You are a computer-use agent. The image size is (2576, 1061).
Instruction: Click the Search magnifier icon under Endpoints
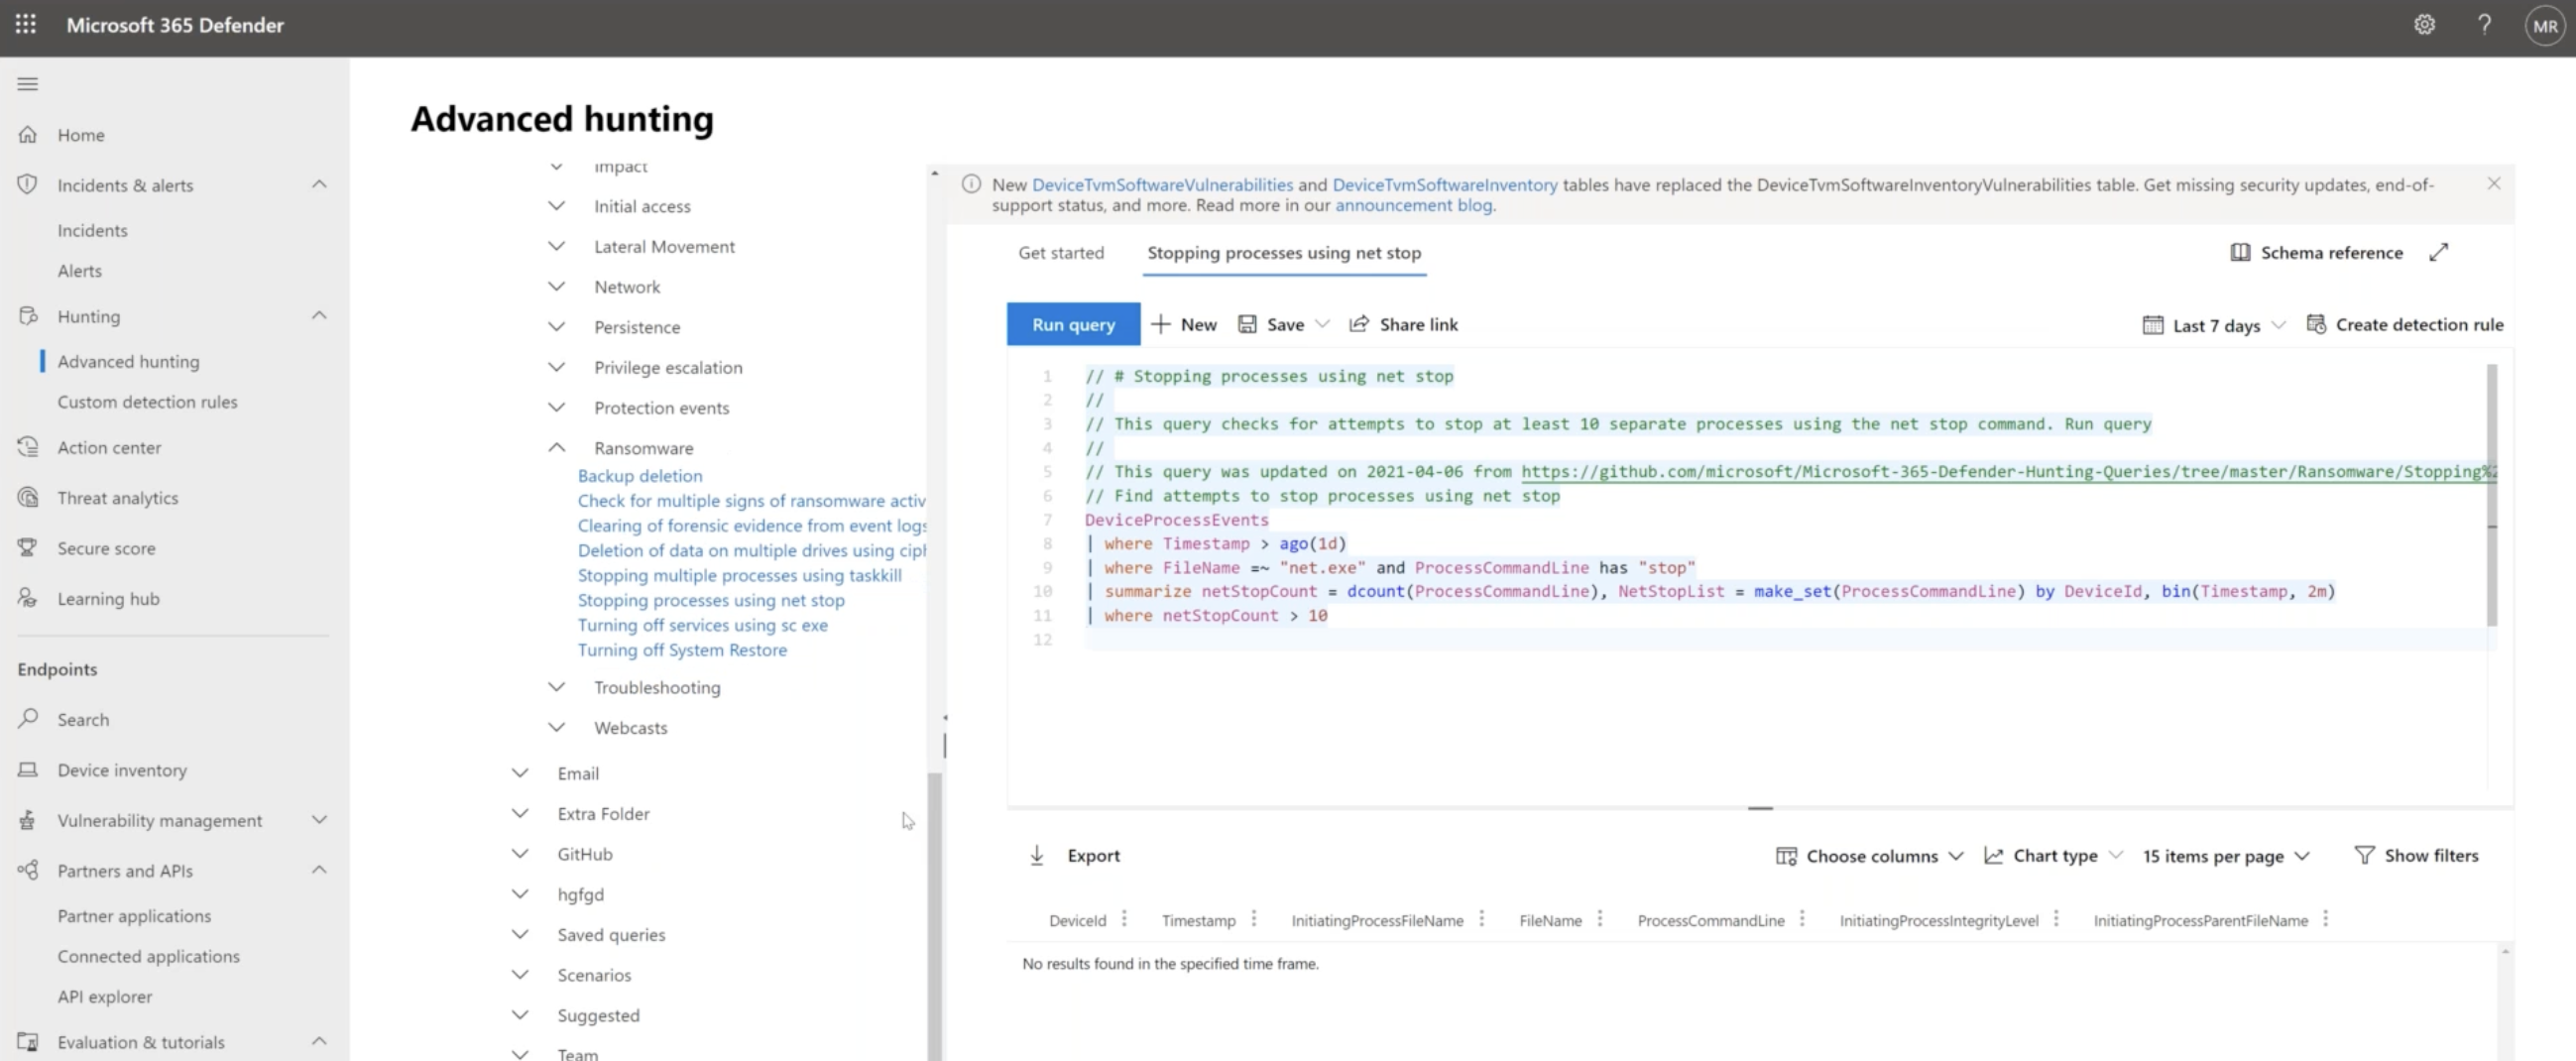coord(28,718)
